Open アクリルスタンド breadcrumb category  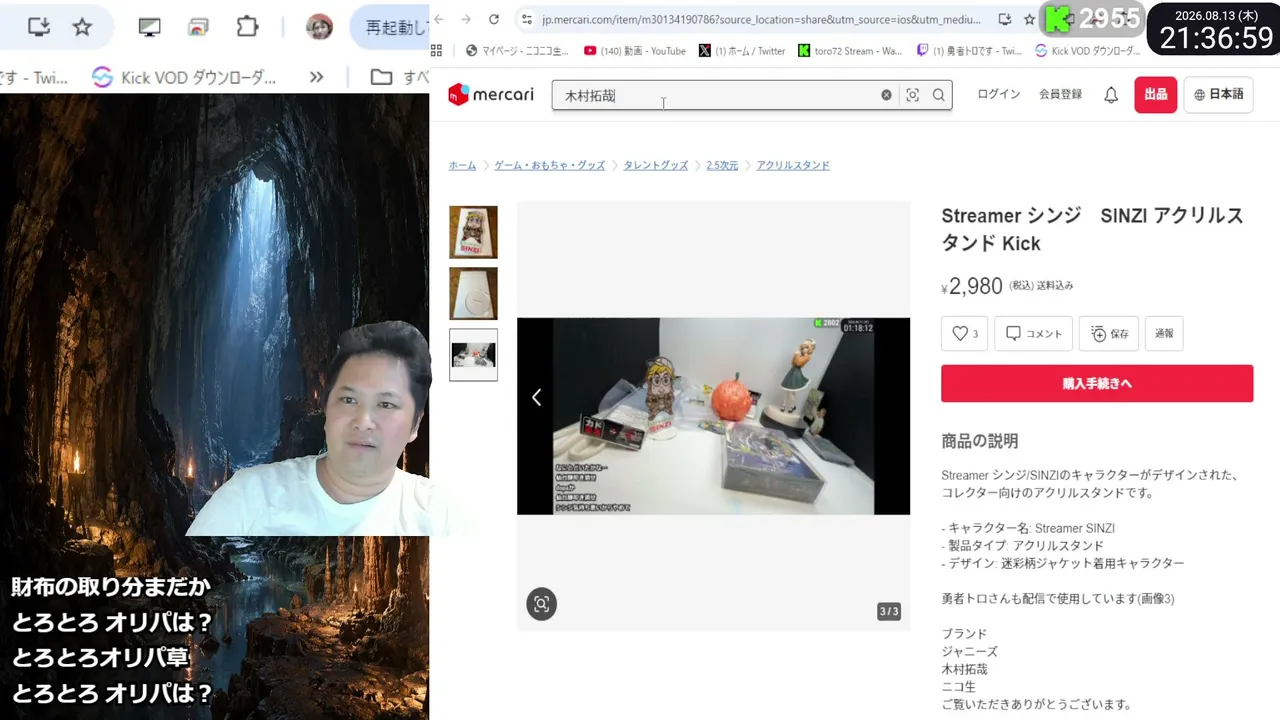pos(793,165)
